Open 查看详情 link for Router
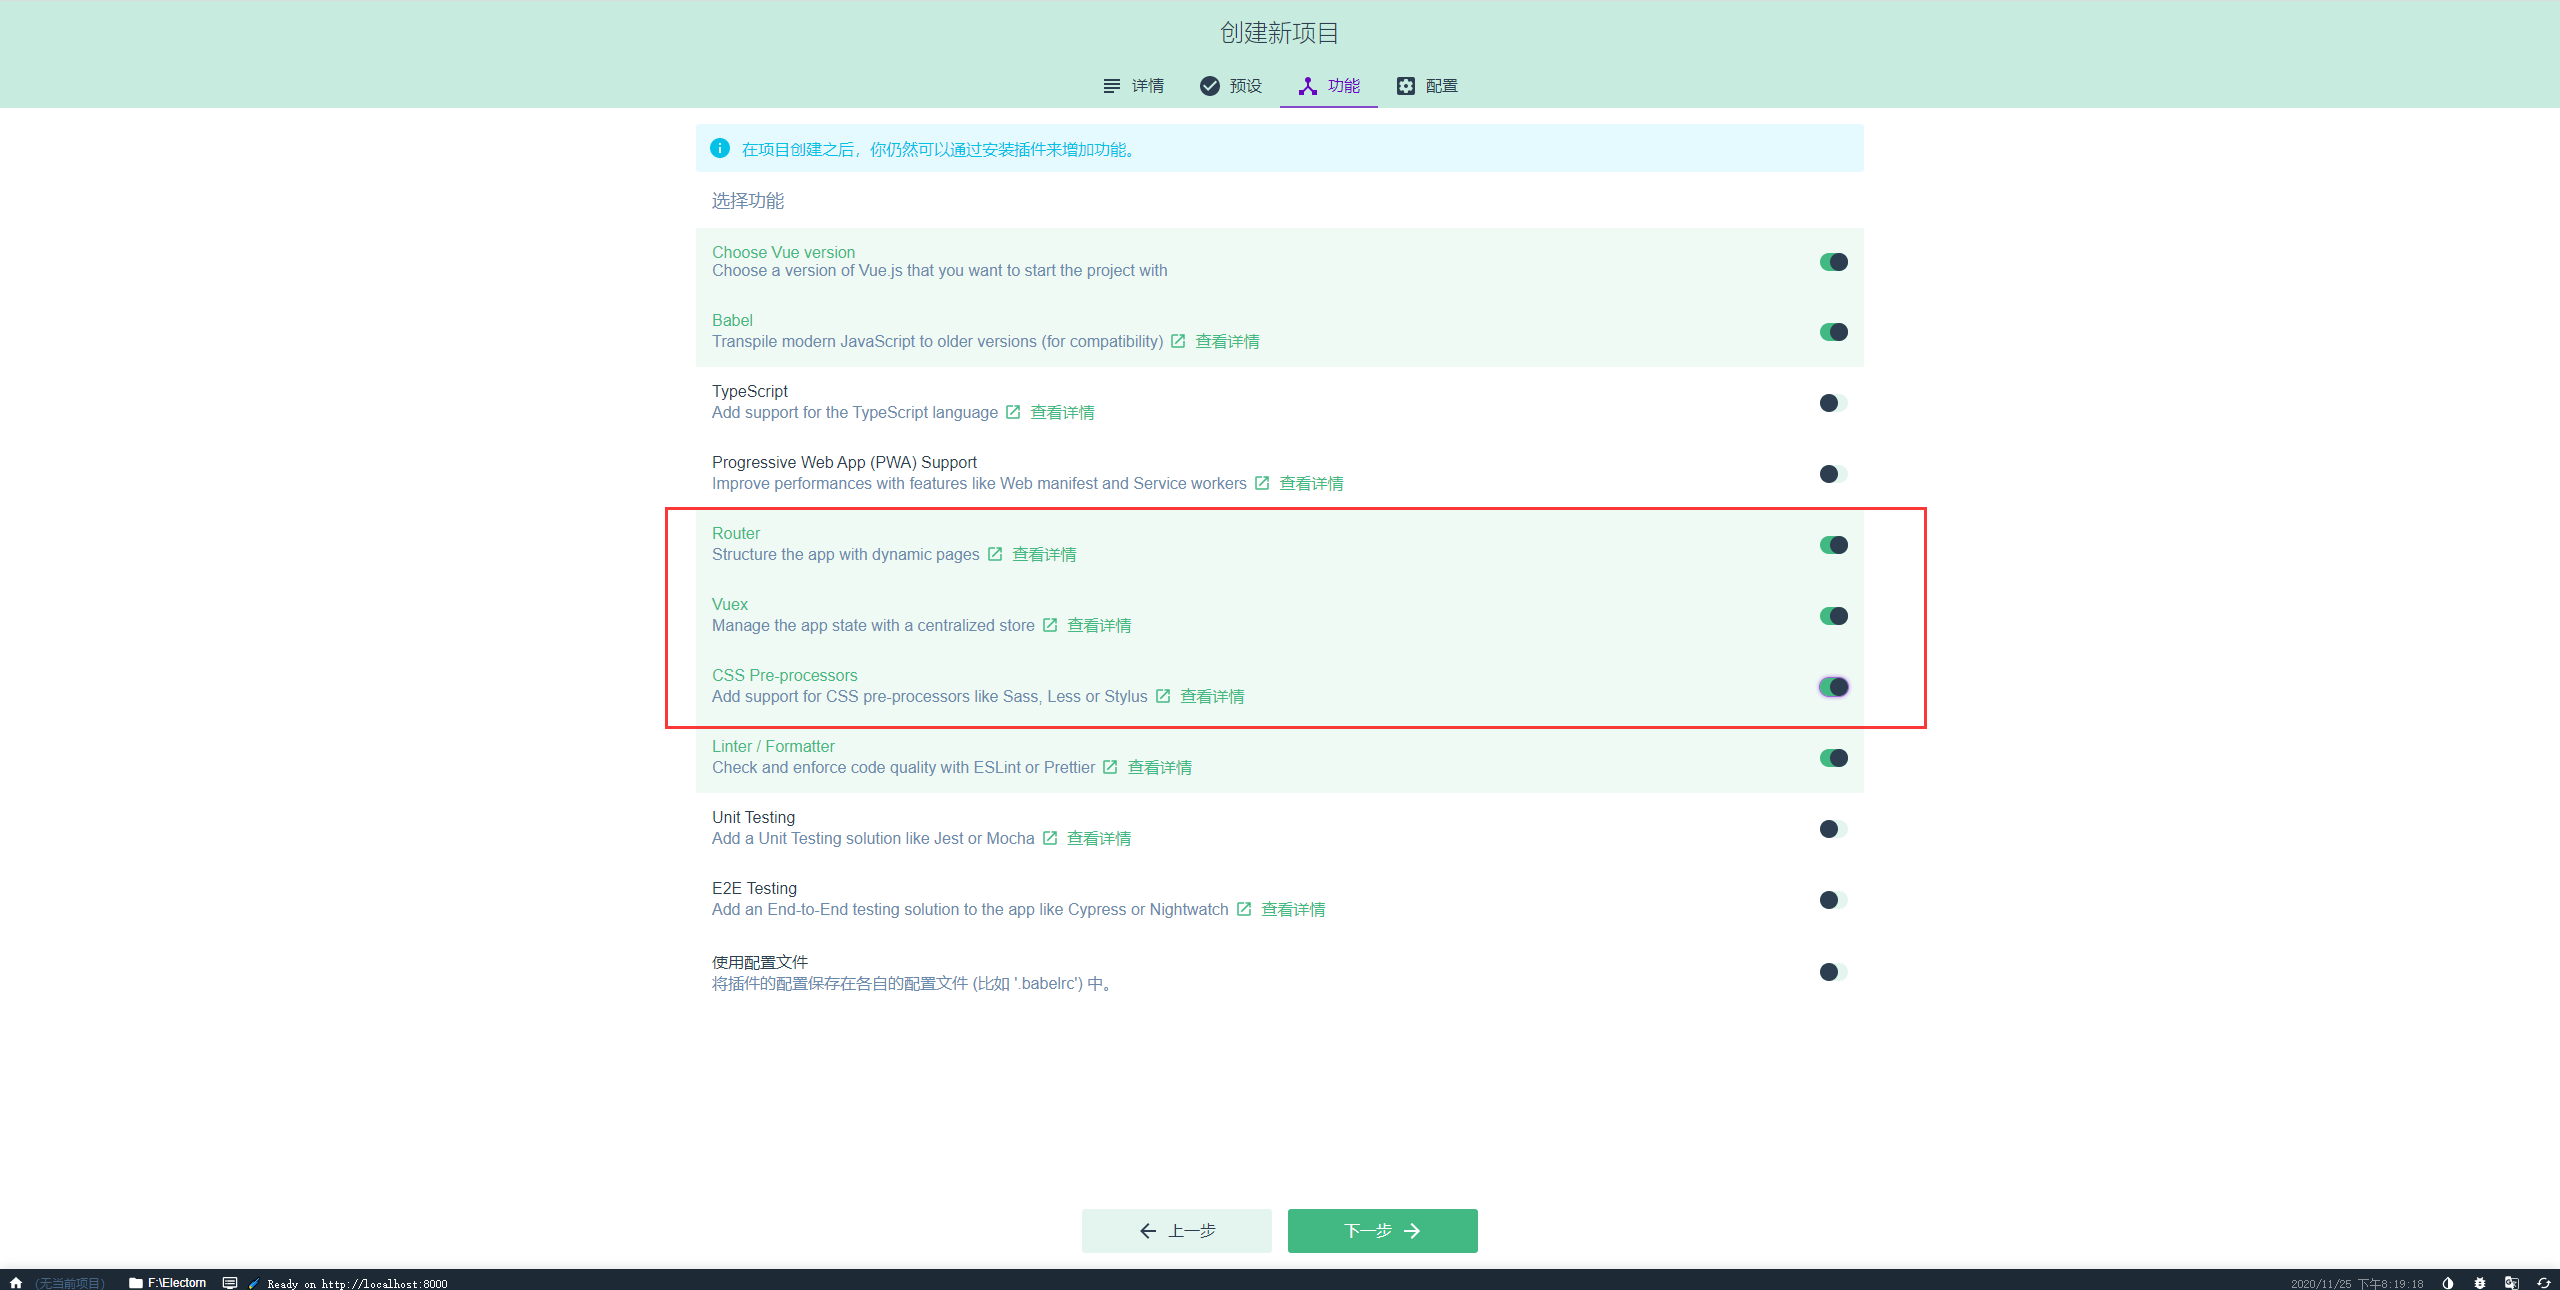Image resolution: width=2560 pixels, height=1290 pixels. 1044,554
